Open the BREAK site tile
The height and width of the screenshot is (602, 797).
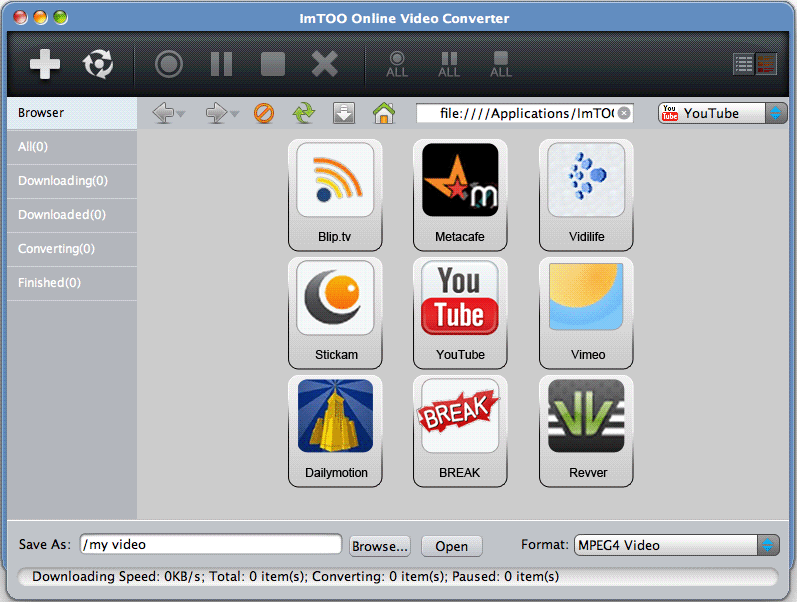(460, 431)
